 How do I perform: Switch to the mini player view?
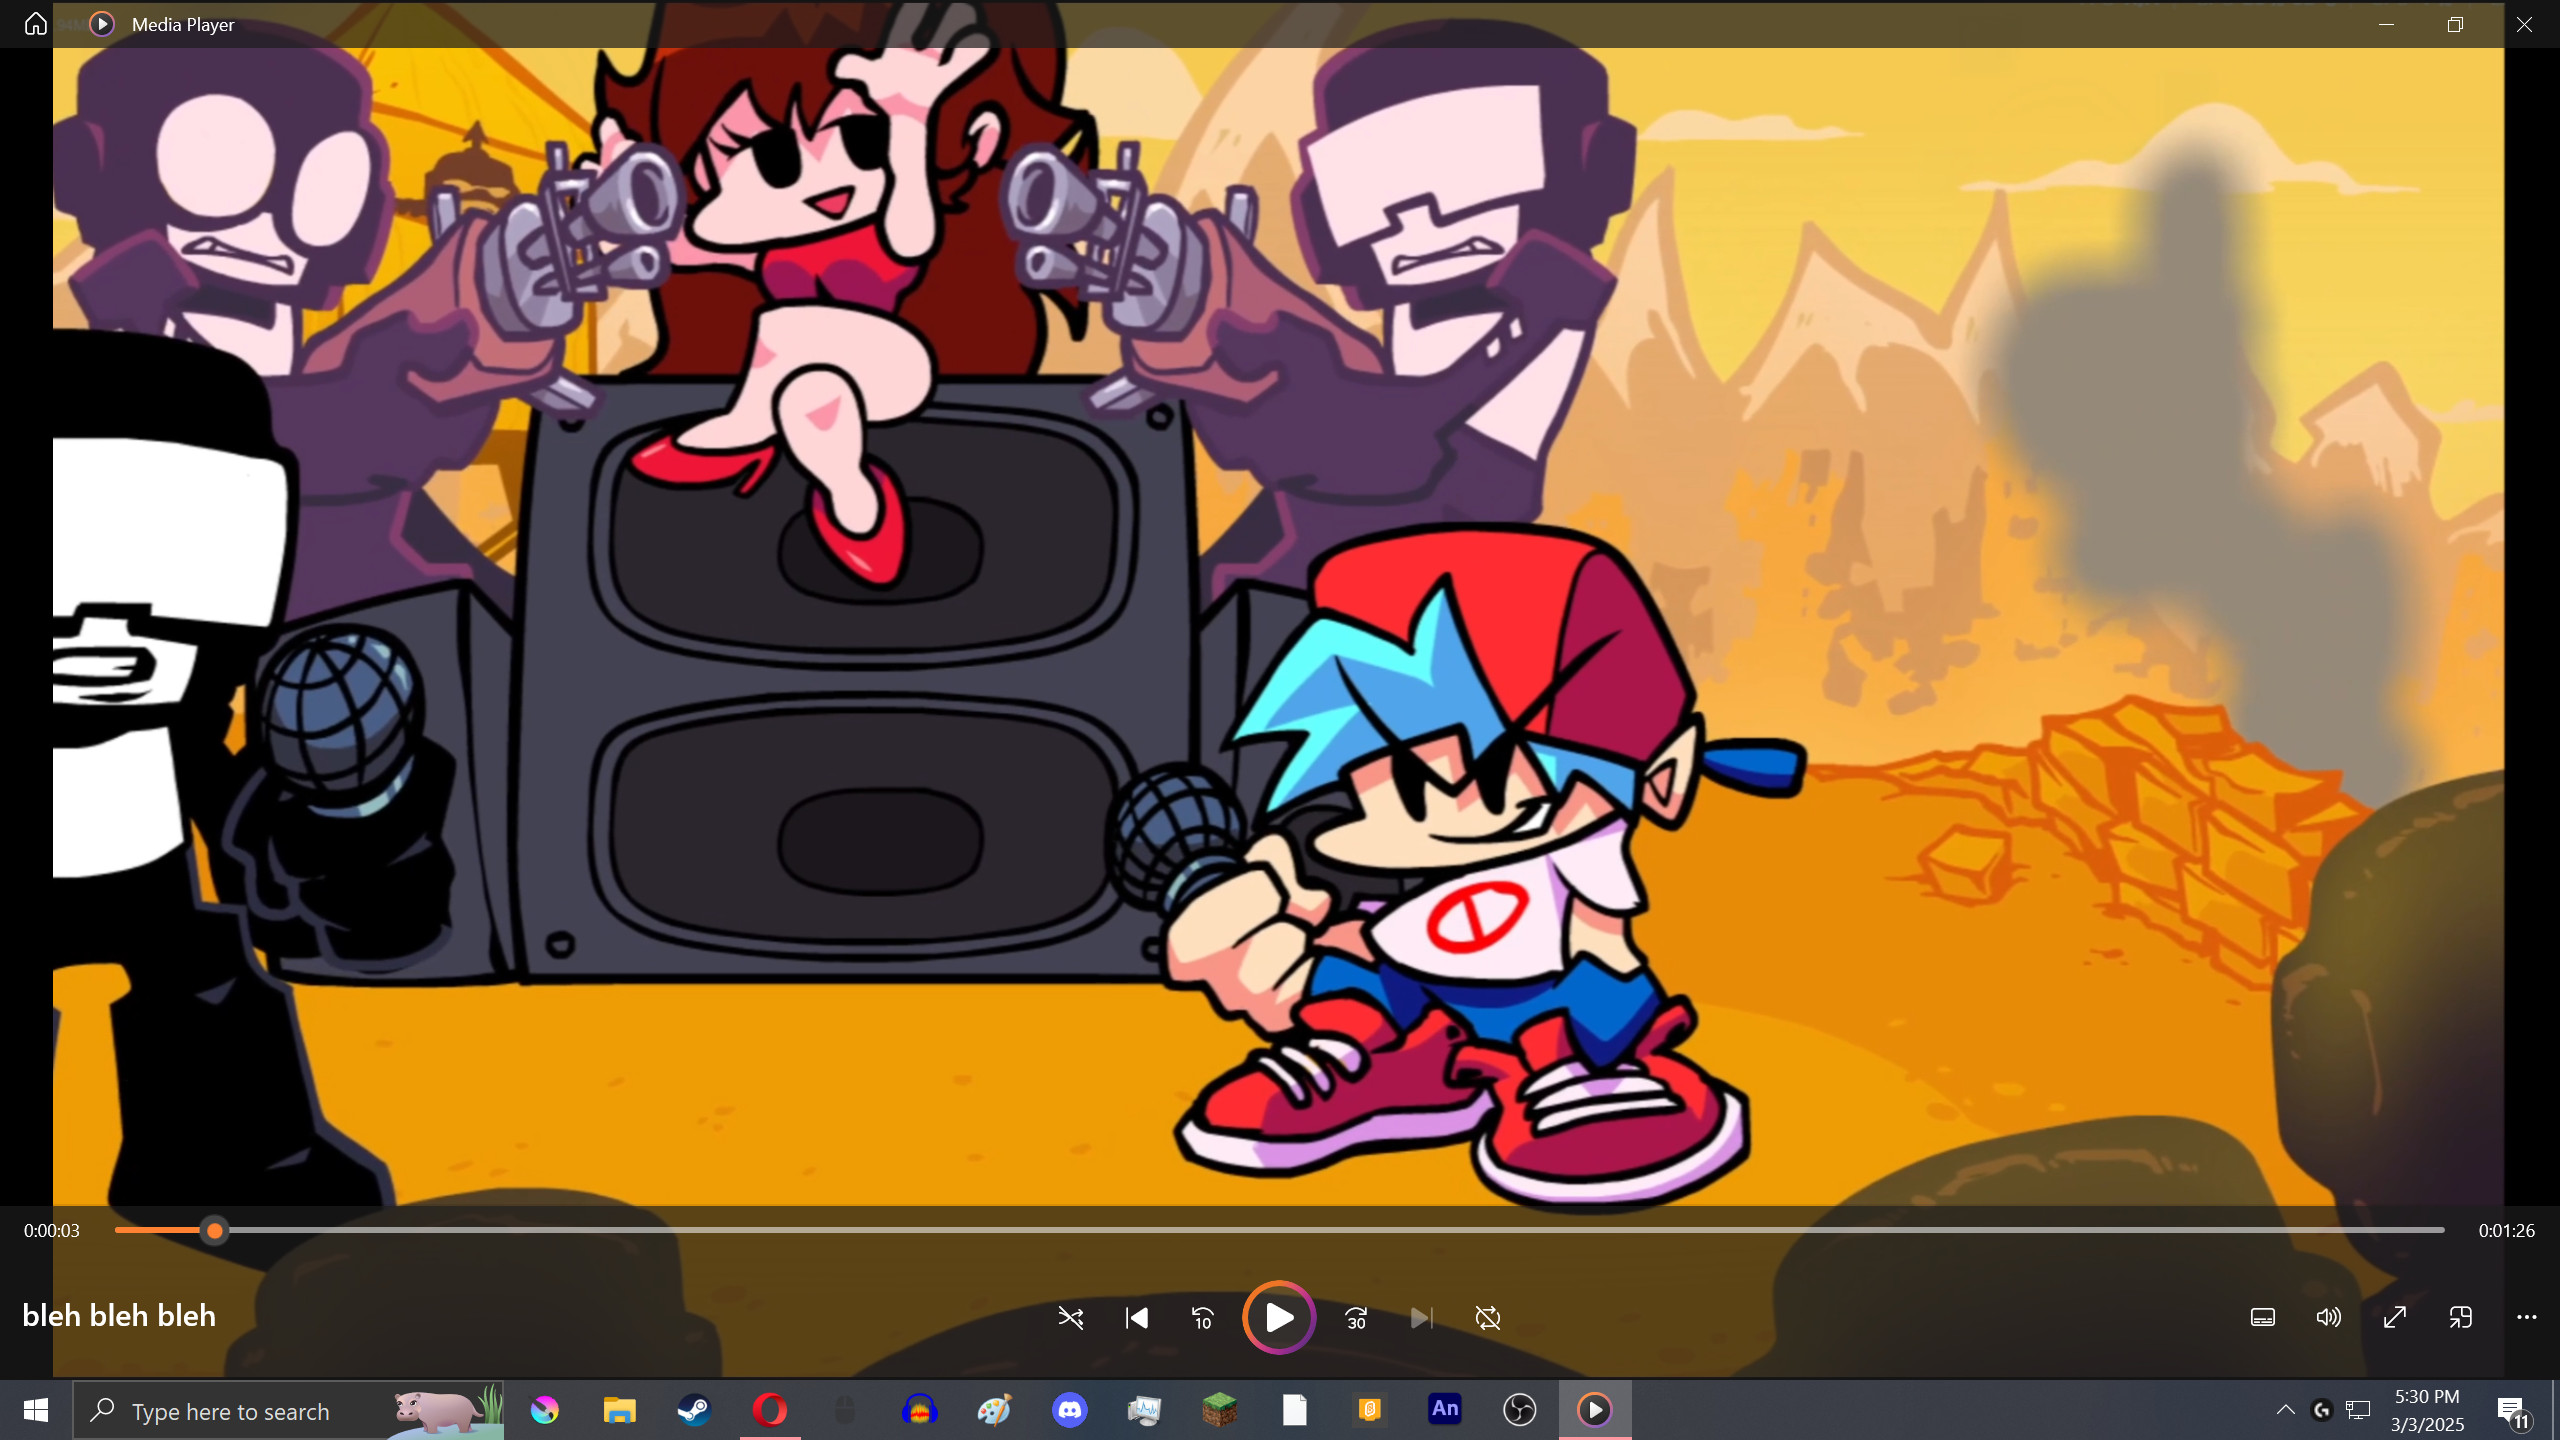(2461, 1317)
